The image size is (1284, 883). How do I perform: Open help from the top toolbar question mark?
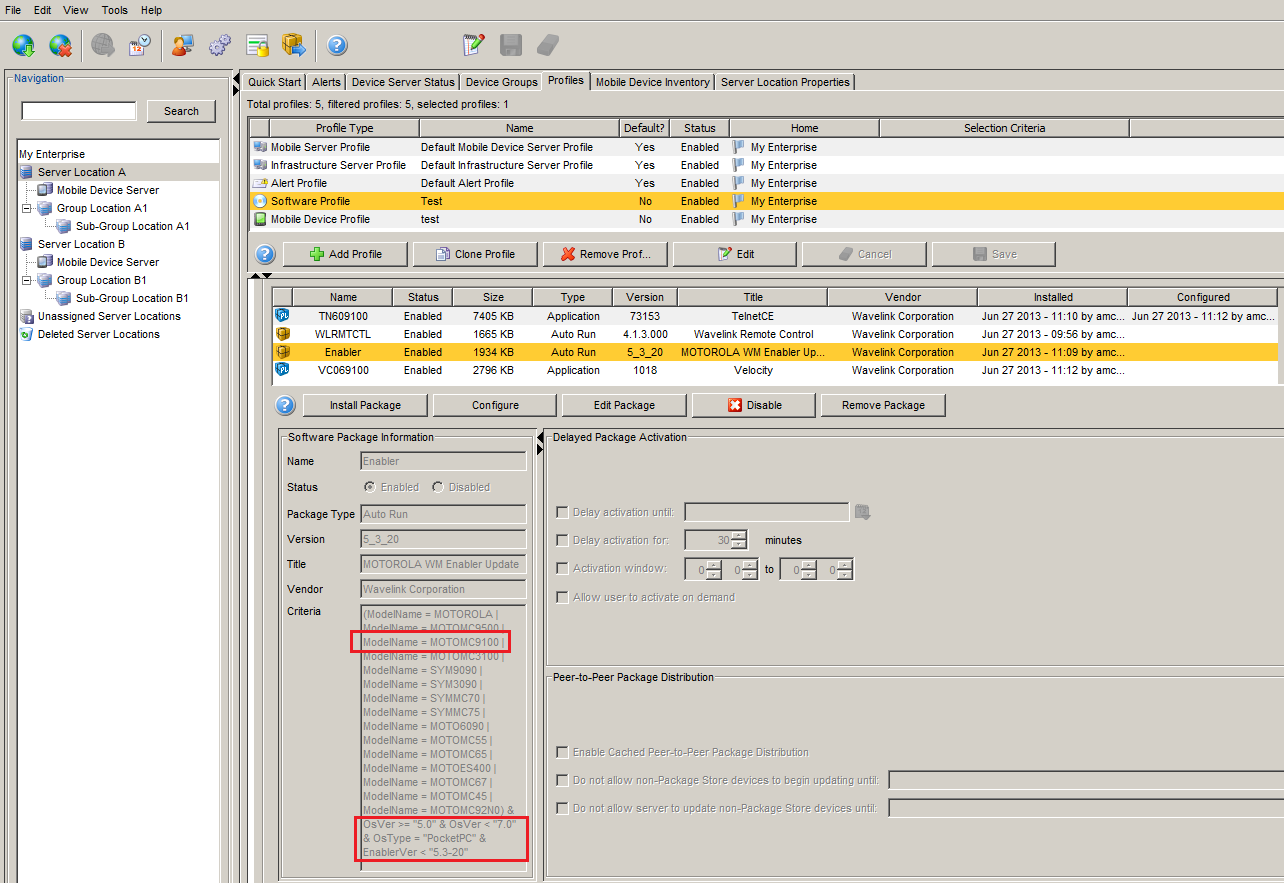coord(337,45)
